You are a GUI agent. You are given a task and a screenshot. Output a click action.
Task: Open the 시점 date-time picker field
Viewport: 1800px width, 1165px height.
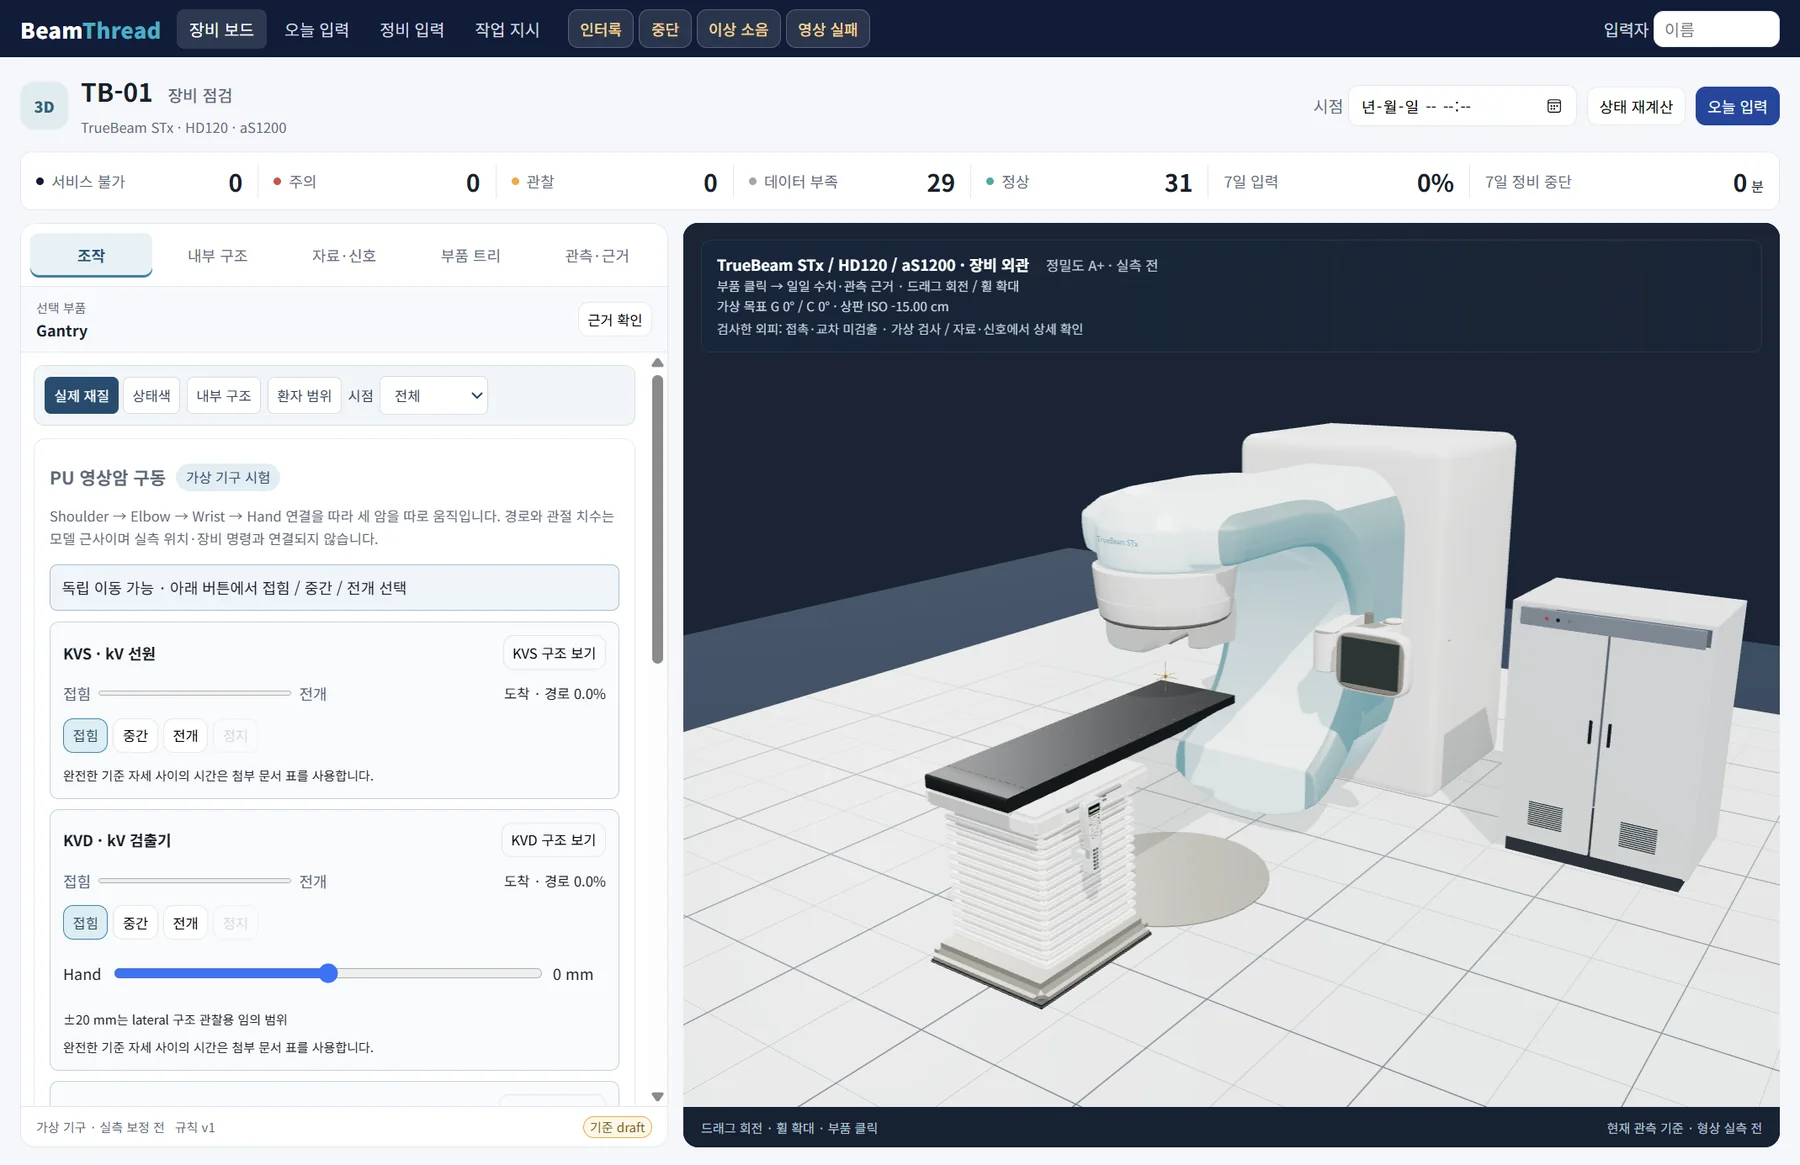pos(1462,106)
